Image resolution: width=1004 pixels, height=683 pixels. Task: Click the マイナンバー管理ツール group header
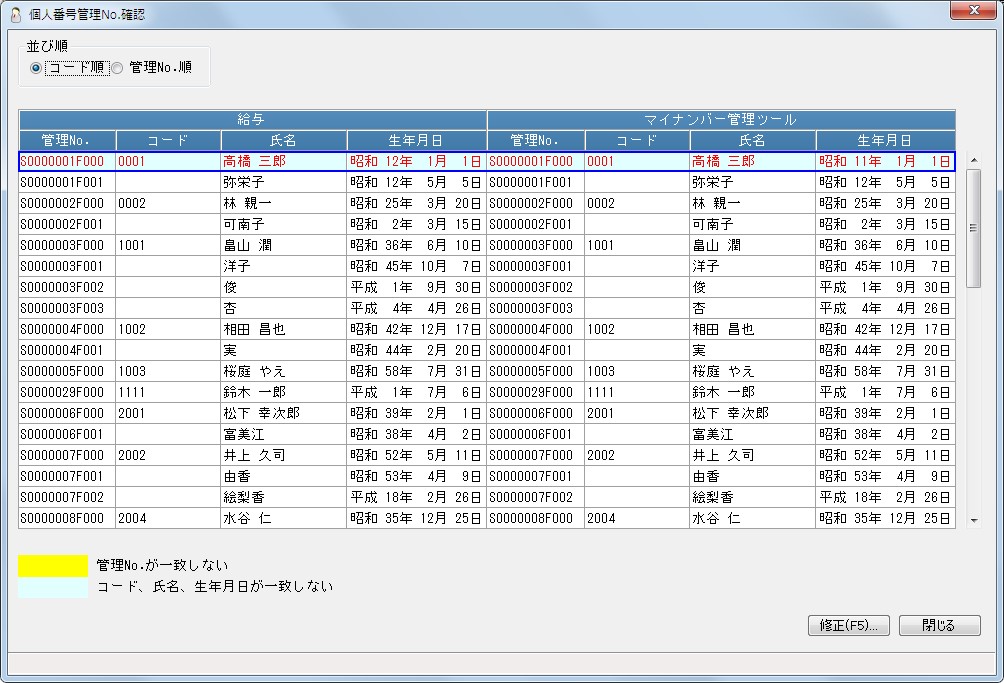click(720, 119)
